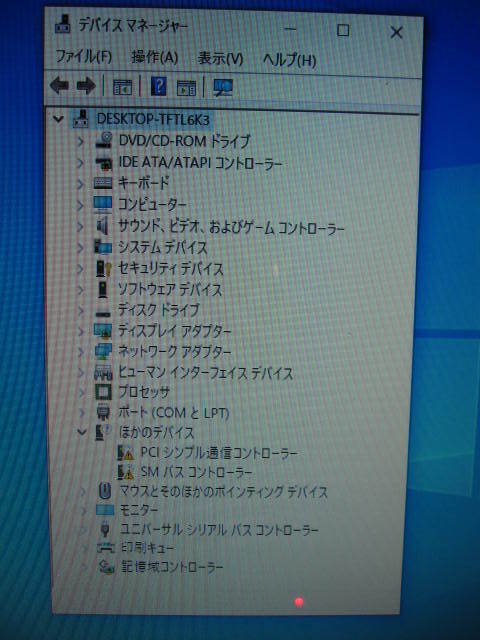
Task: Collapse the DESKTOP-TFTL6K3 root node
Action: 59,119
